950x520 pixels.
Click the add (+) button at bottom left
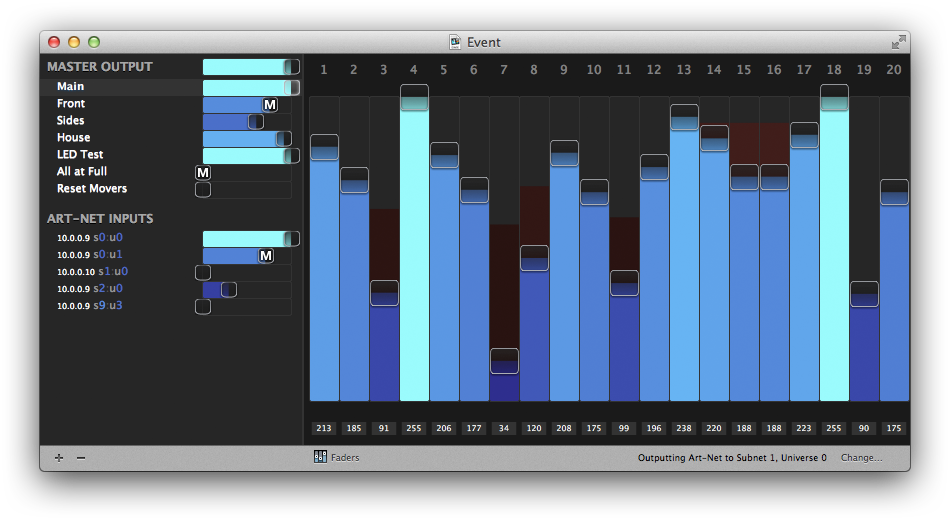pyautogui.click(x=59, y=458)
